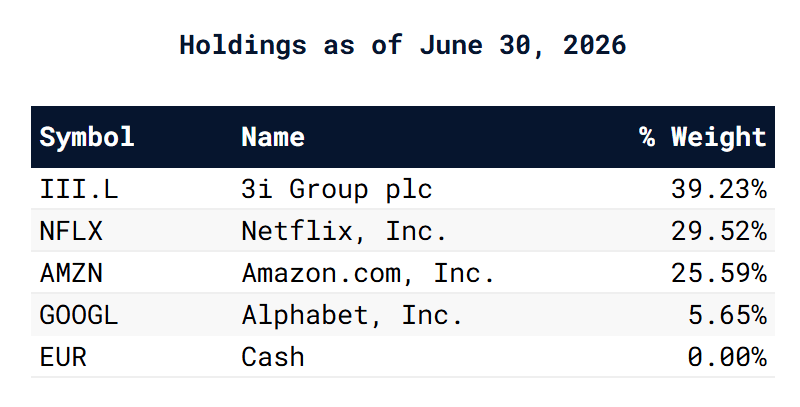Select the GOOGL ticker symbol

79,315
